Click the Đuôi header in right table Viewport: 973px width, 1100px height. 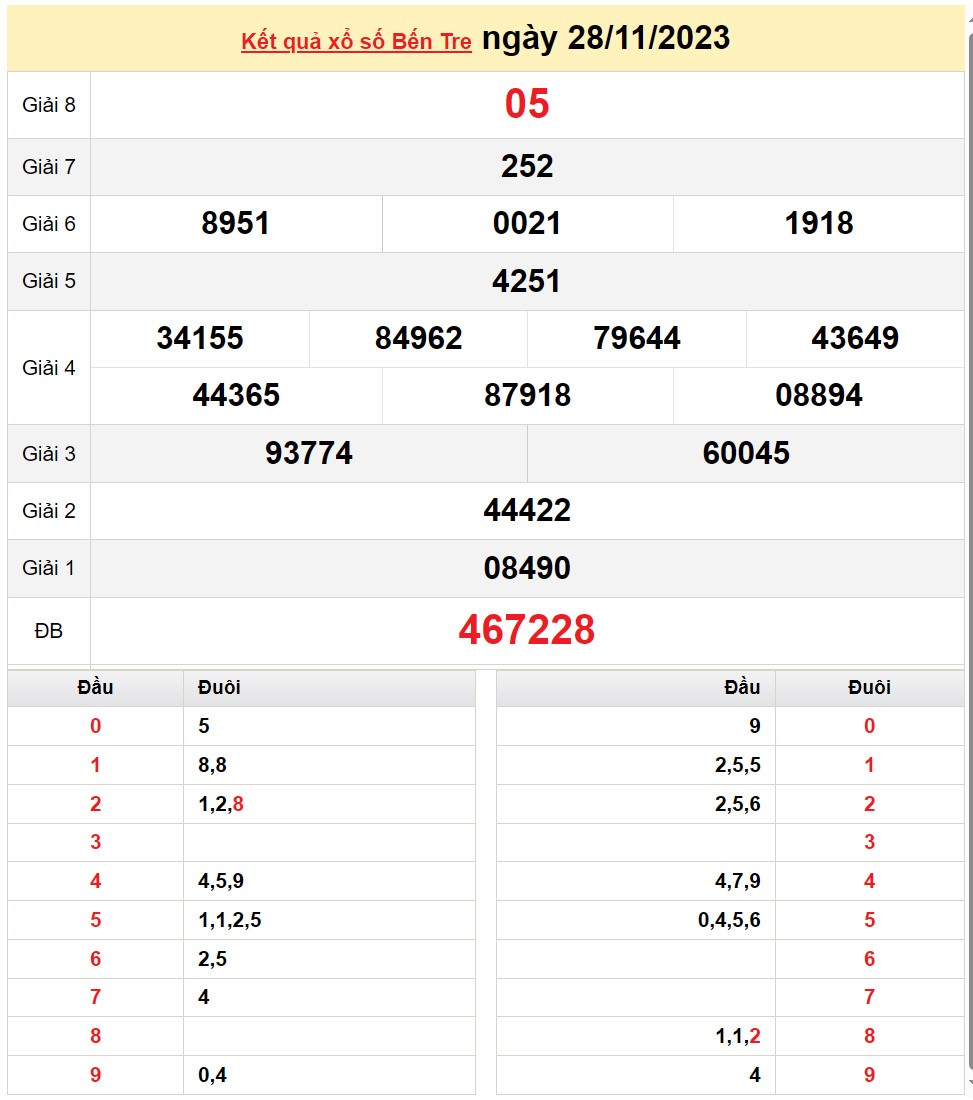[x=870, y=687]
